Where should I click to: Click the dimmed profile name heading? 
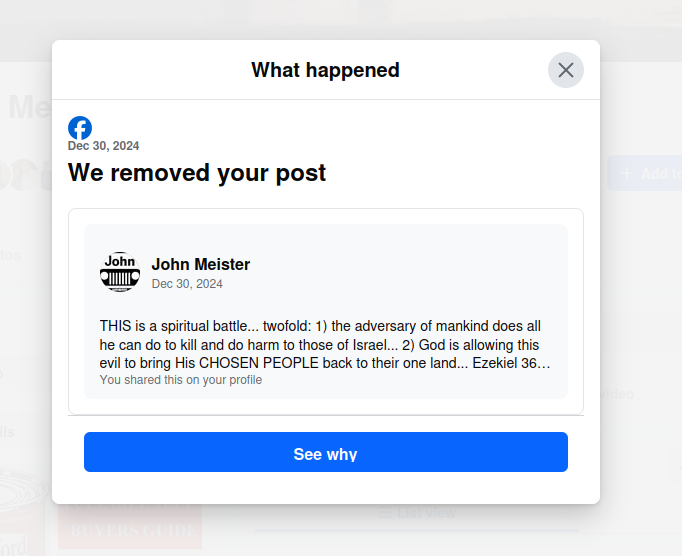click(x=28, y=107)
